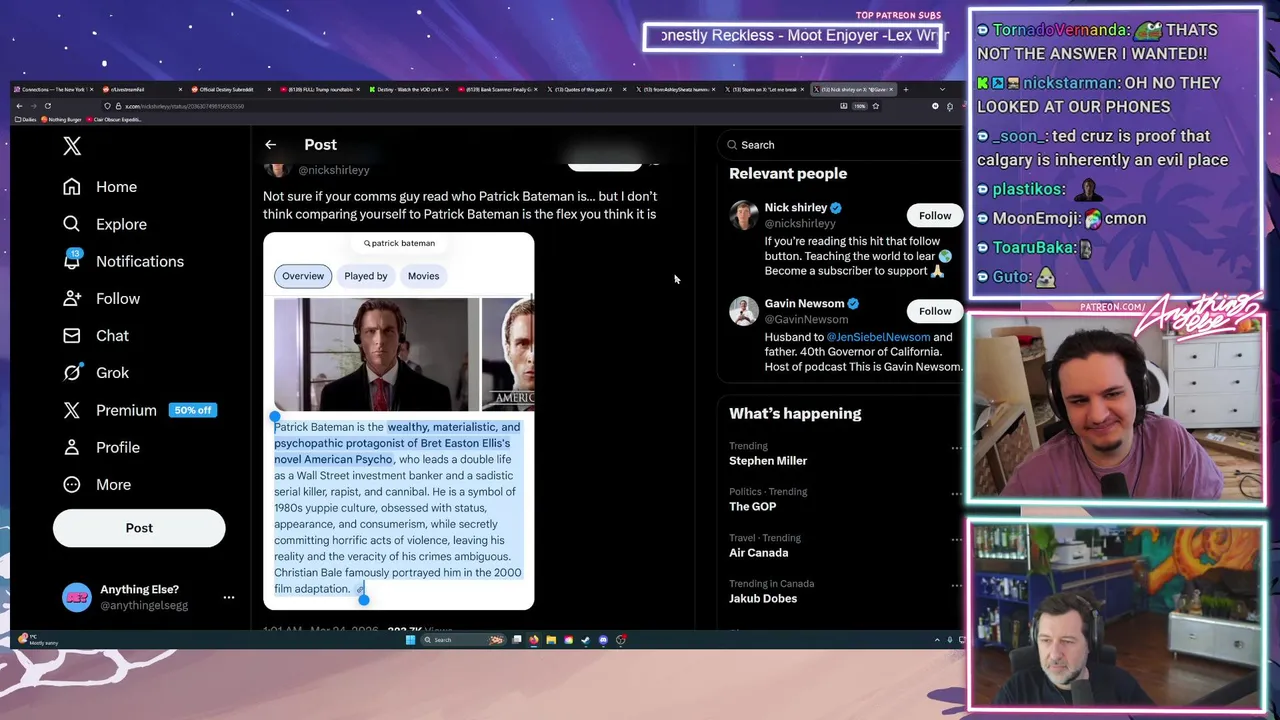Image resolution: width=1280 pixels, height=720 pixels.
Task: Follow Nick shirley
Action: click(x=935, y=216)
